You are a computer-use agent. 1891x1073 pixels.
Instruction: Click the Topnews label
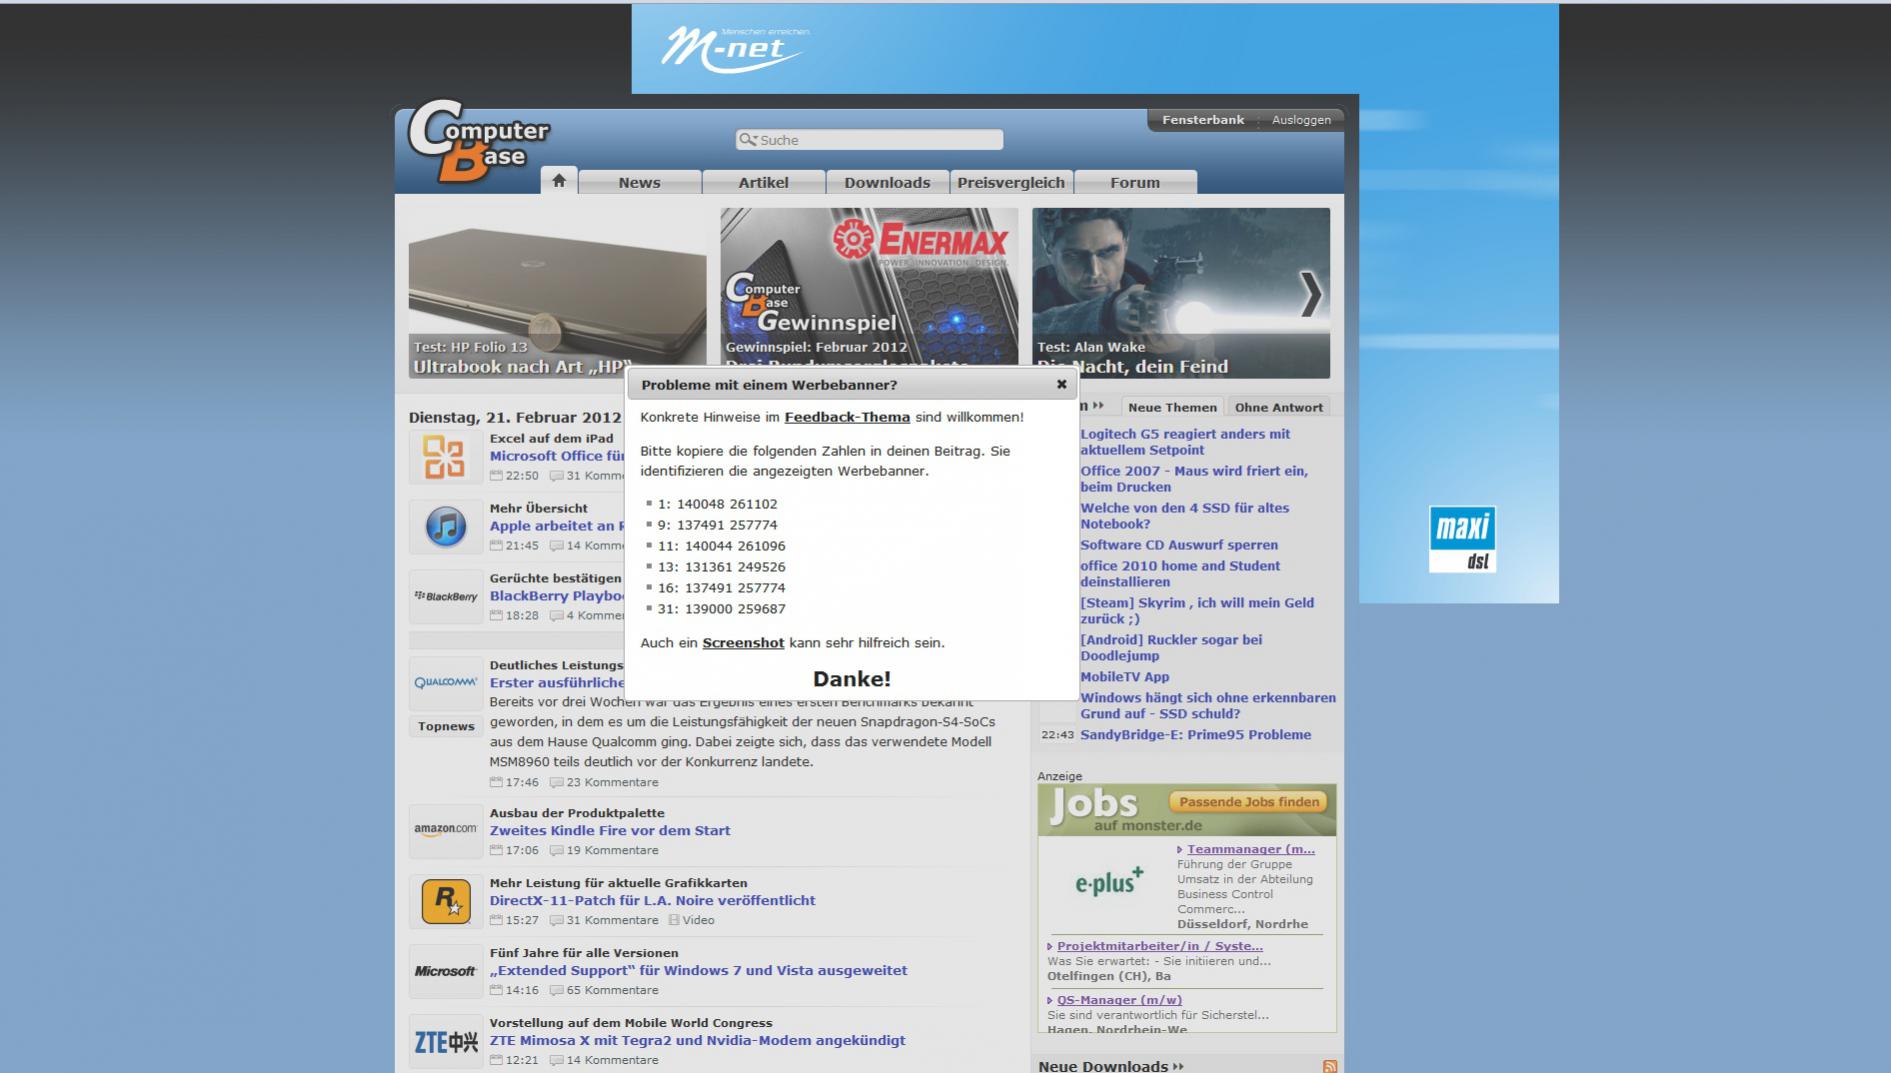446,727
